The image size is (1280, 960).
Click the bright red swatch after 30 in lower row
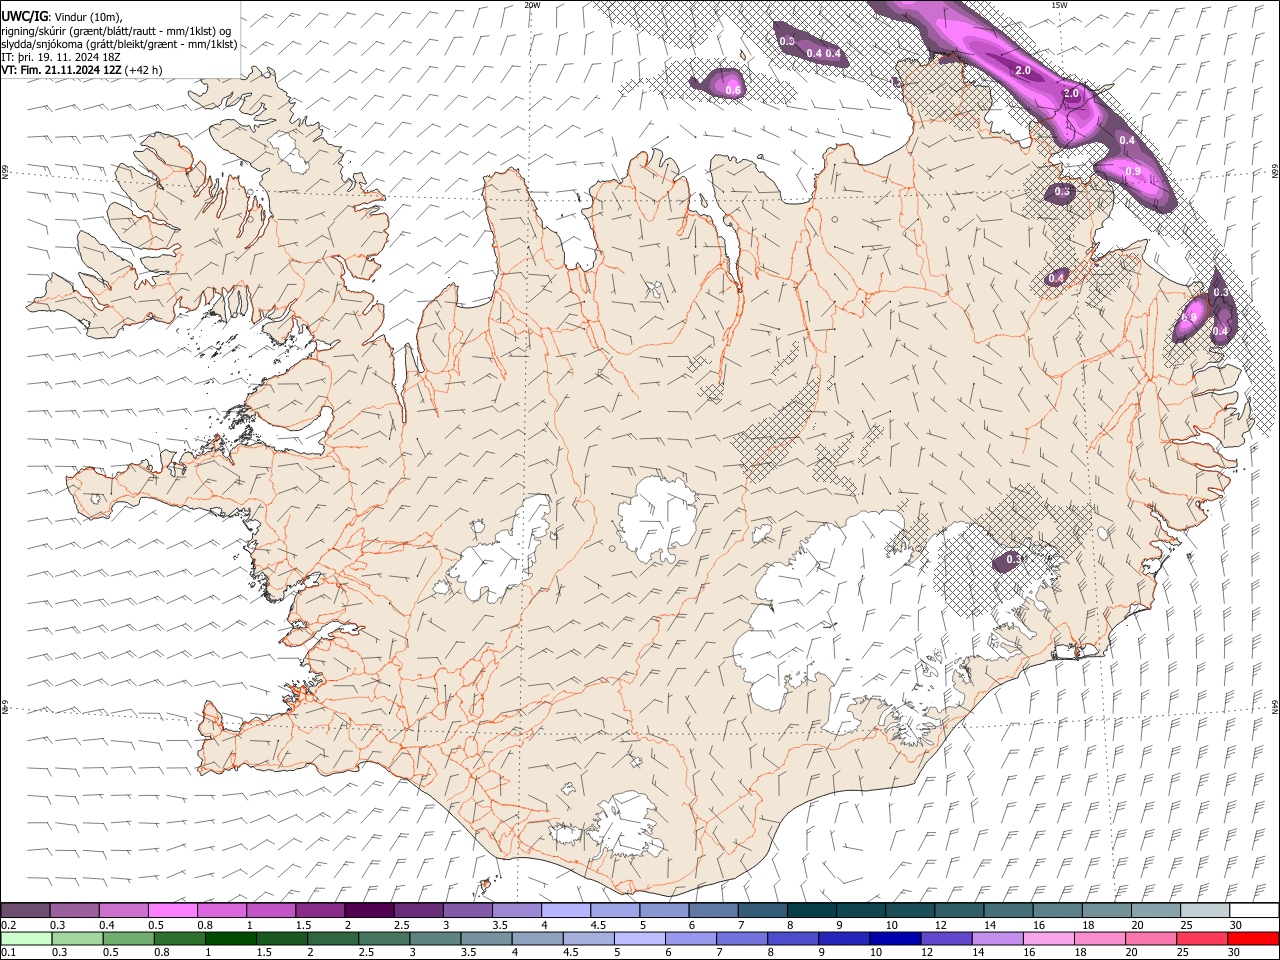coord(1253,938)
